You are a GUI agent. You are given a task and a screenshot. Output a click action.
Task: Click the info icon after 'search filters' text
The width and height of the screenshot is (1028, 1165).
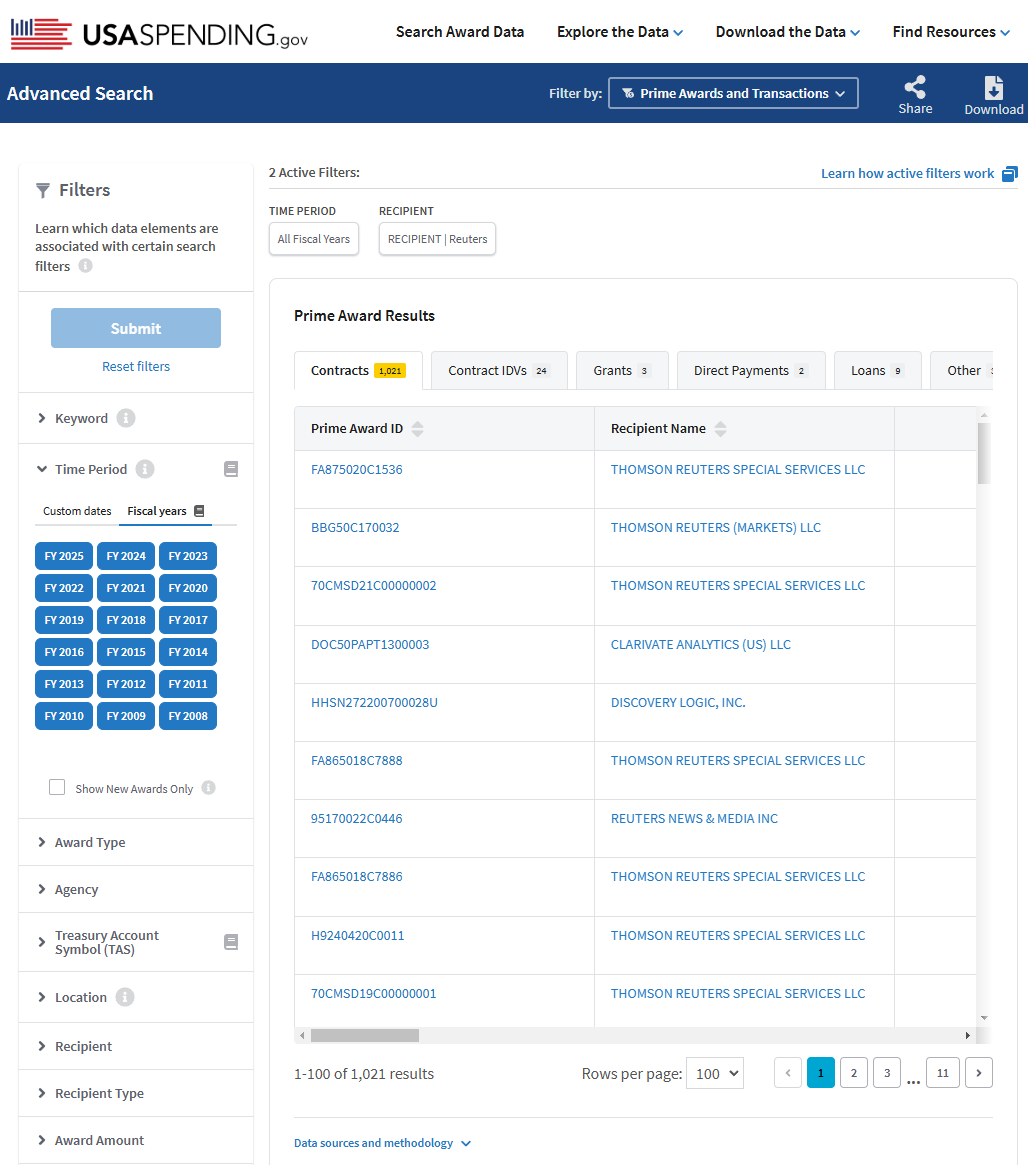pyautogui.click(x=85, y=265)
